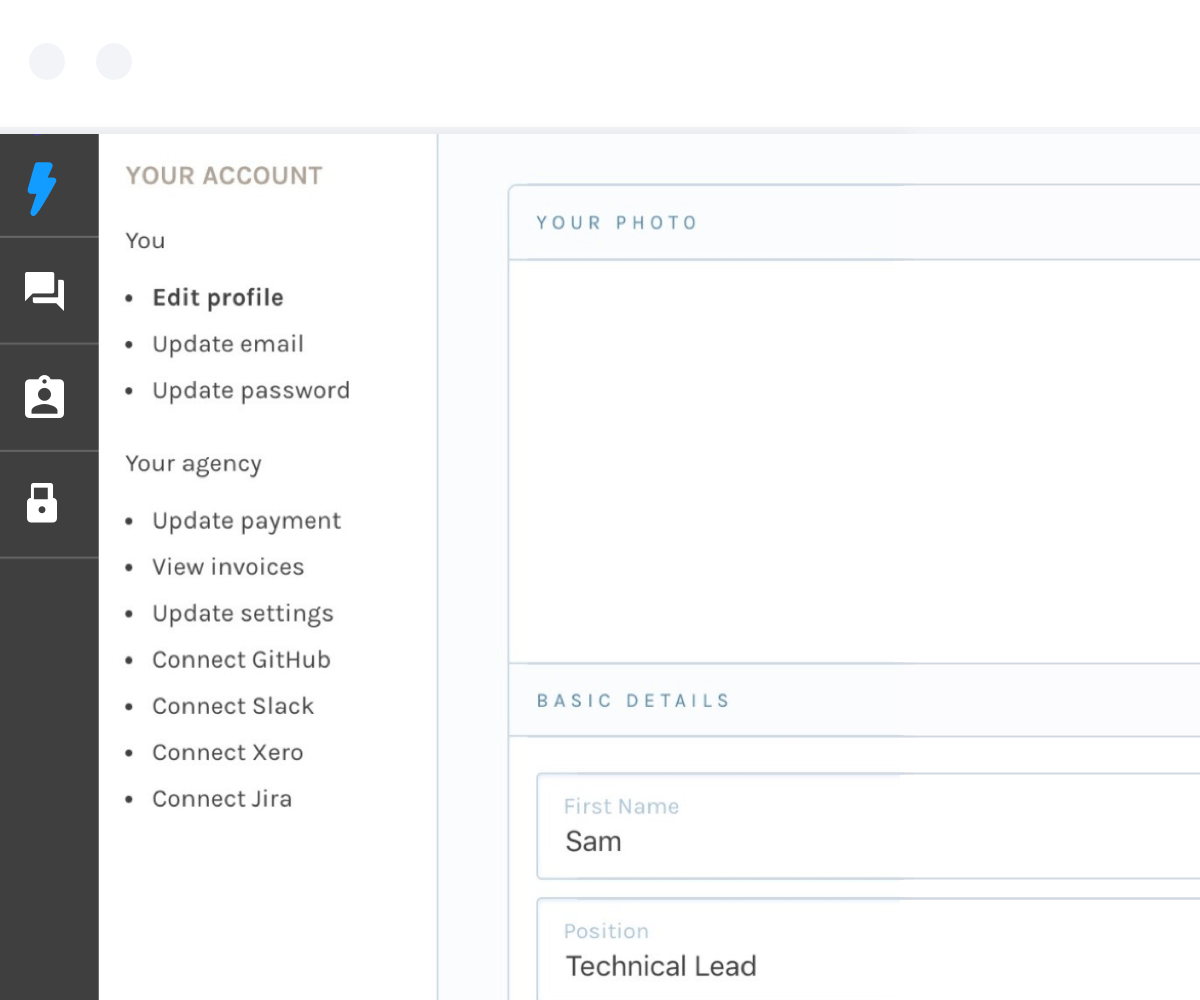Choose Connect GitHub integration
The height and width of the screenshot is (1000, 1200).
(x=241, y=660)
